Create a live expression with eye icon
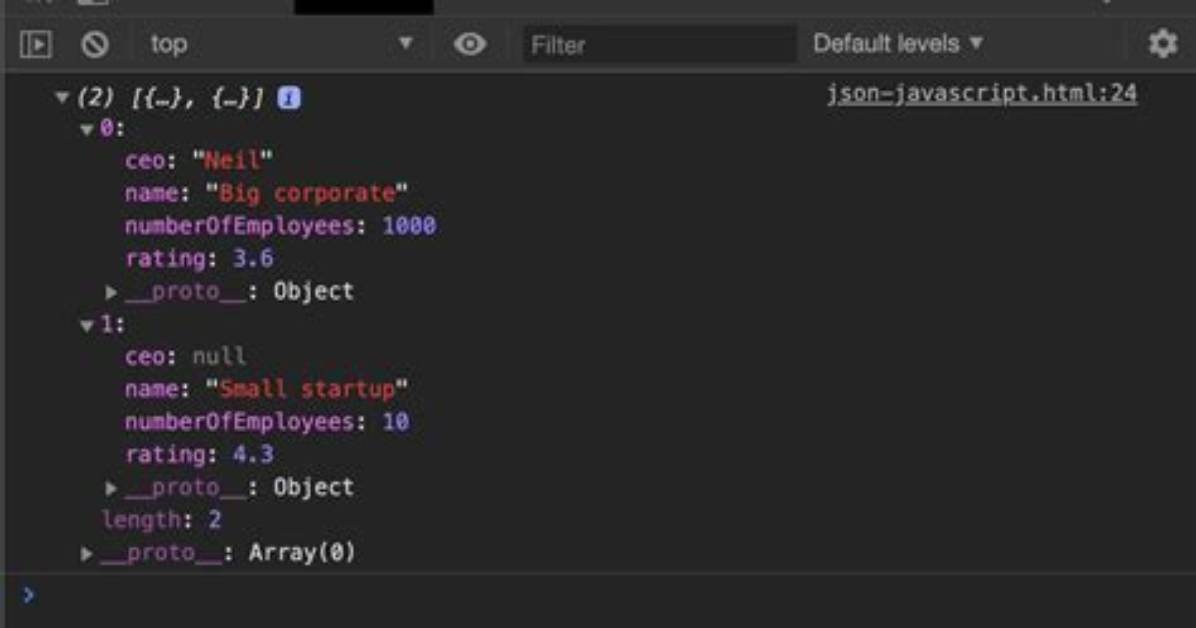Screen dimensions: 1196x628 pyautogui.click(x=470, y=44)
